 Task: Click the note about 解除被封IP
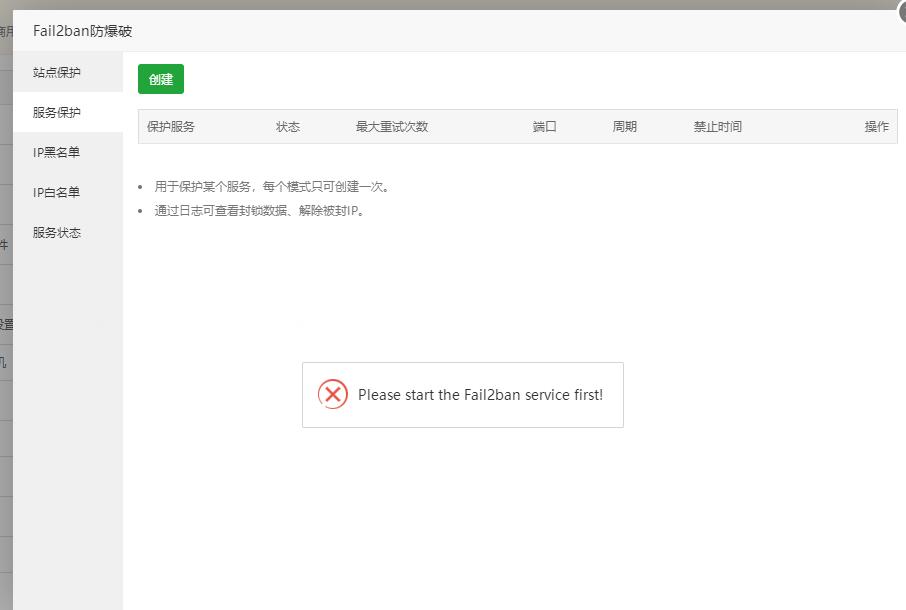point(260,211)
